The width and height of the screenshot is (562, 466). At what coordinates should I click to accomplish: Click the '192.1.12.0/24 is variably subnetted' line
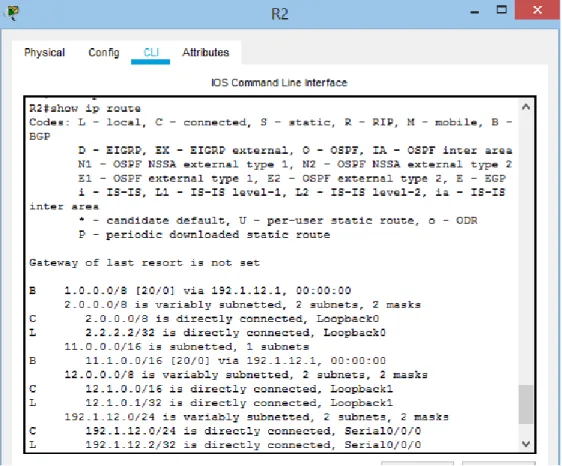[256, 417]
